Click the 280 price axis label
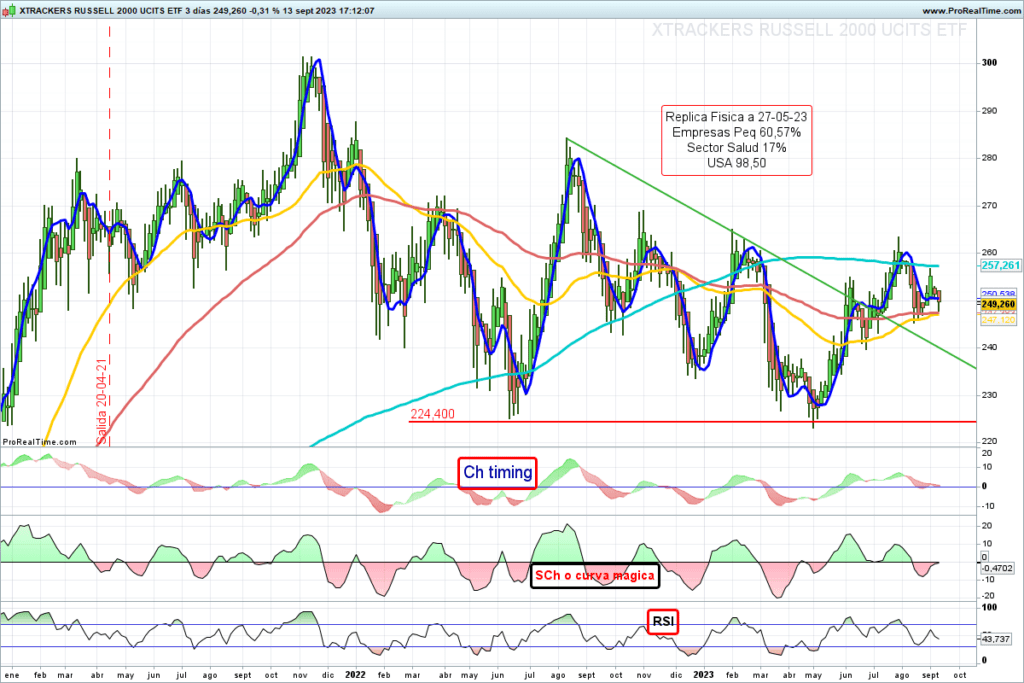Image resolution: width=1024 pixels, height=683 pixels. coord(989,158)
